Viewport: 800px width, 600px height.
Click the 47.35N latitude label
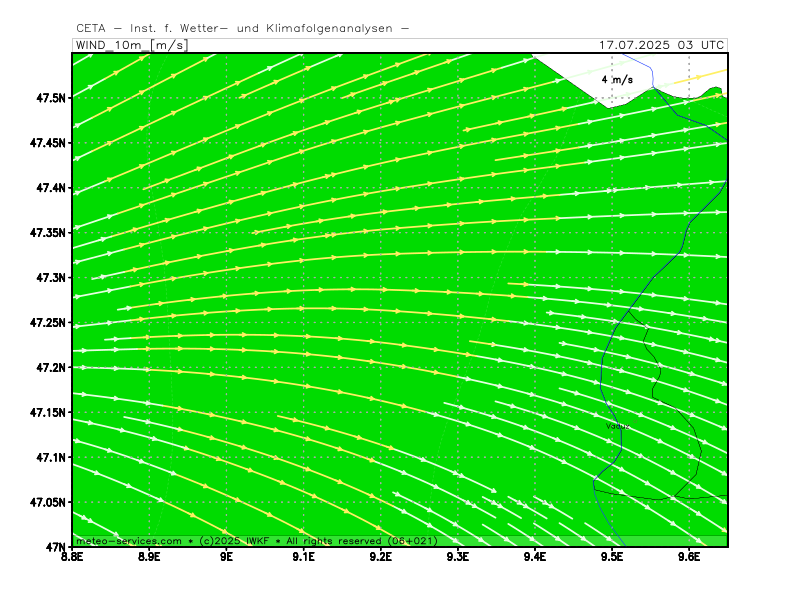pos(48,233)
